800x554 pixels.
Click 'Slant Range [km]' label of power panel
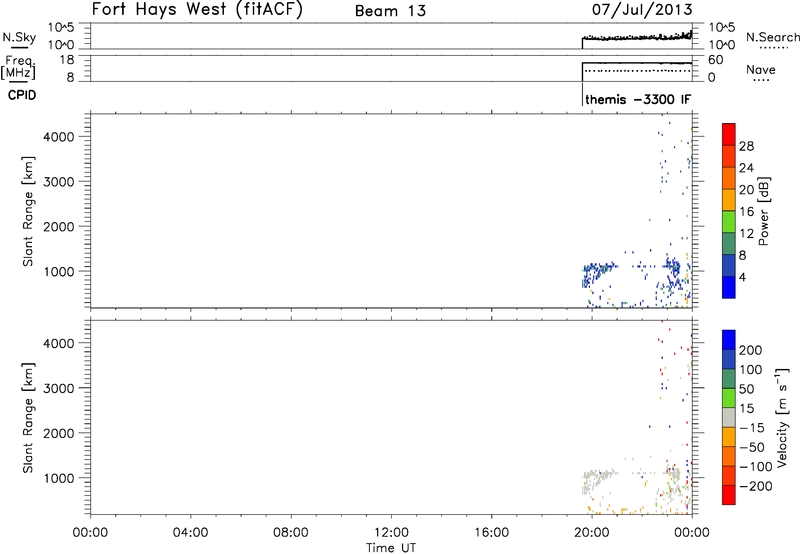tap(28, 211)
